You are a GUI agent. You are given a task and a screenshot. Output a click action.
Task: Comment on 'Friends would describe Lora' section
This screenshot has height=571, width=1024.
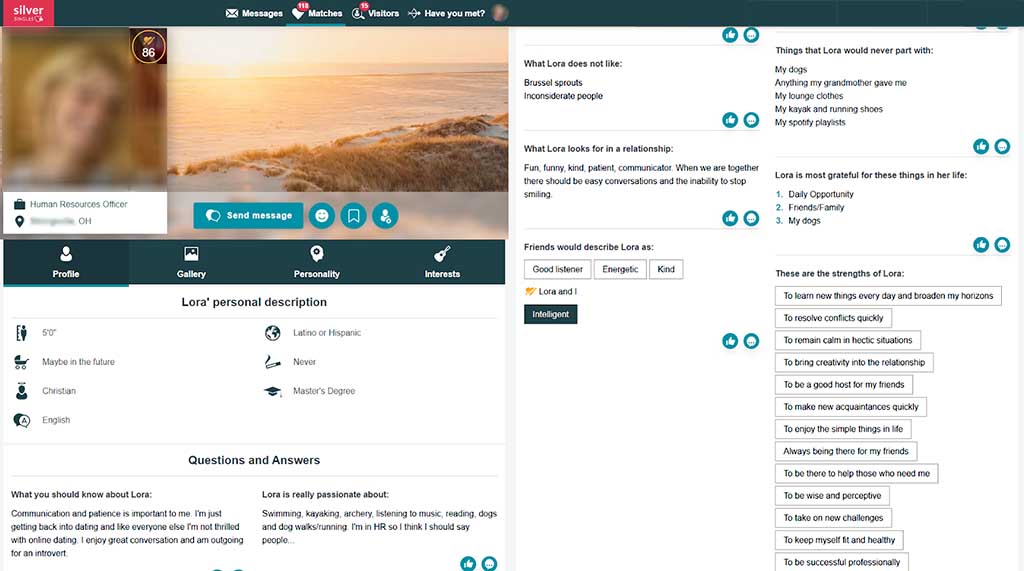tap(752, 341)
